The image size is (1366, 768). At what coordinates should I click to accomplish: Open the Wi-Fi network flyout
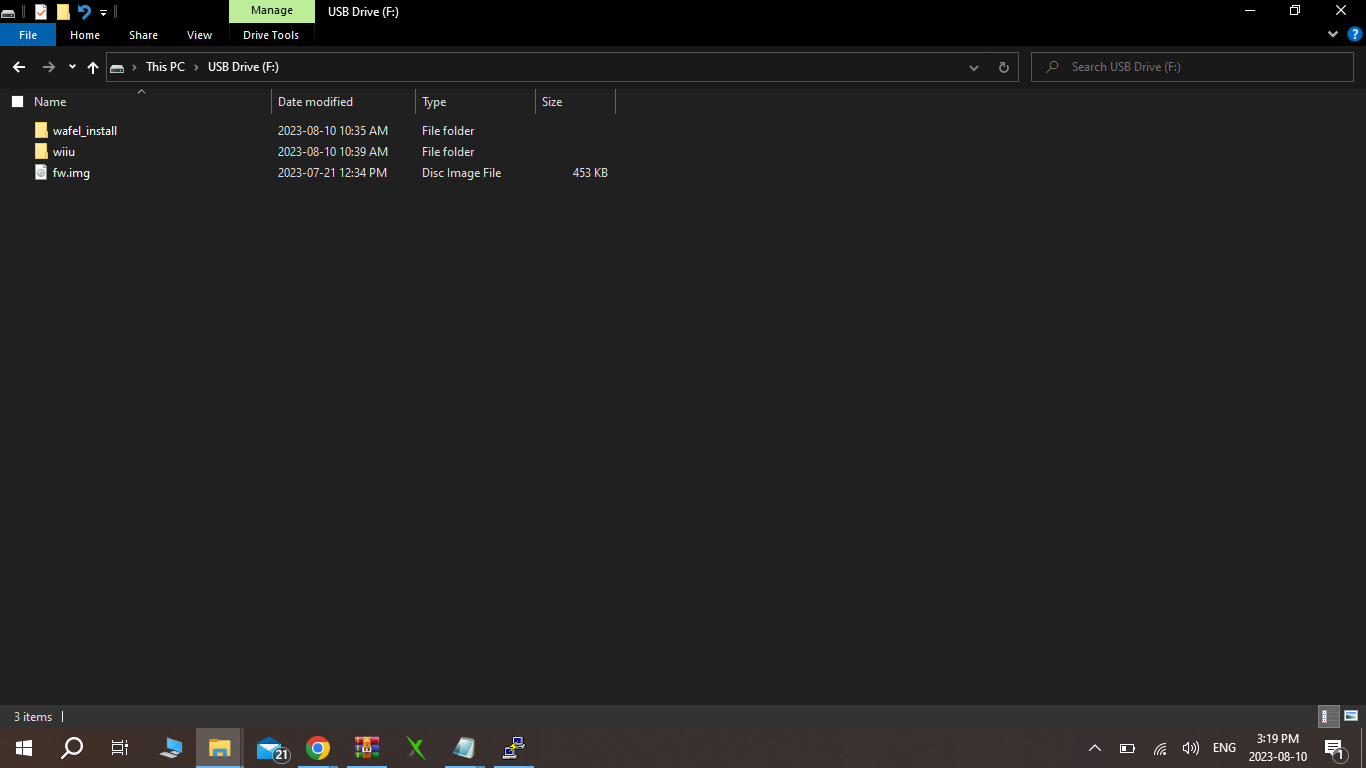pyautogui.click(x=1160, y=748)
